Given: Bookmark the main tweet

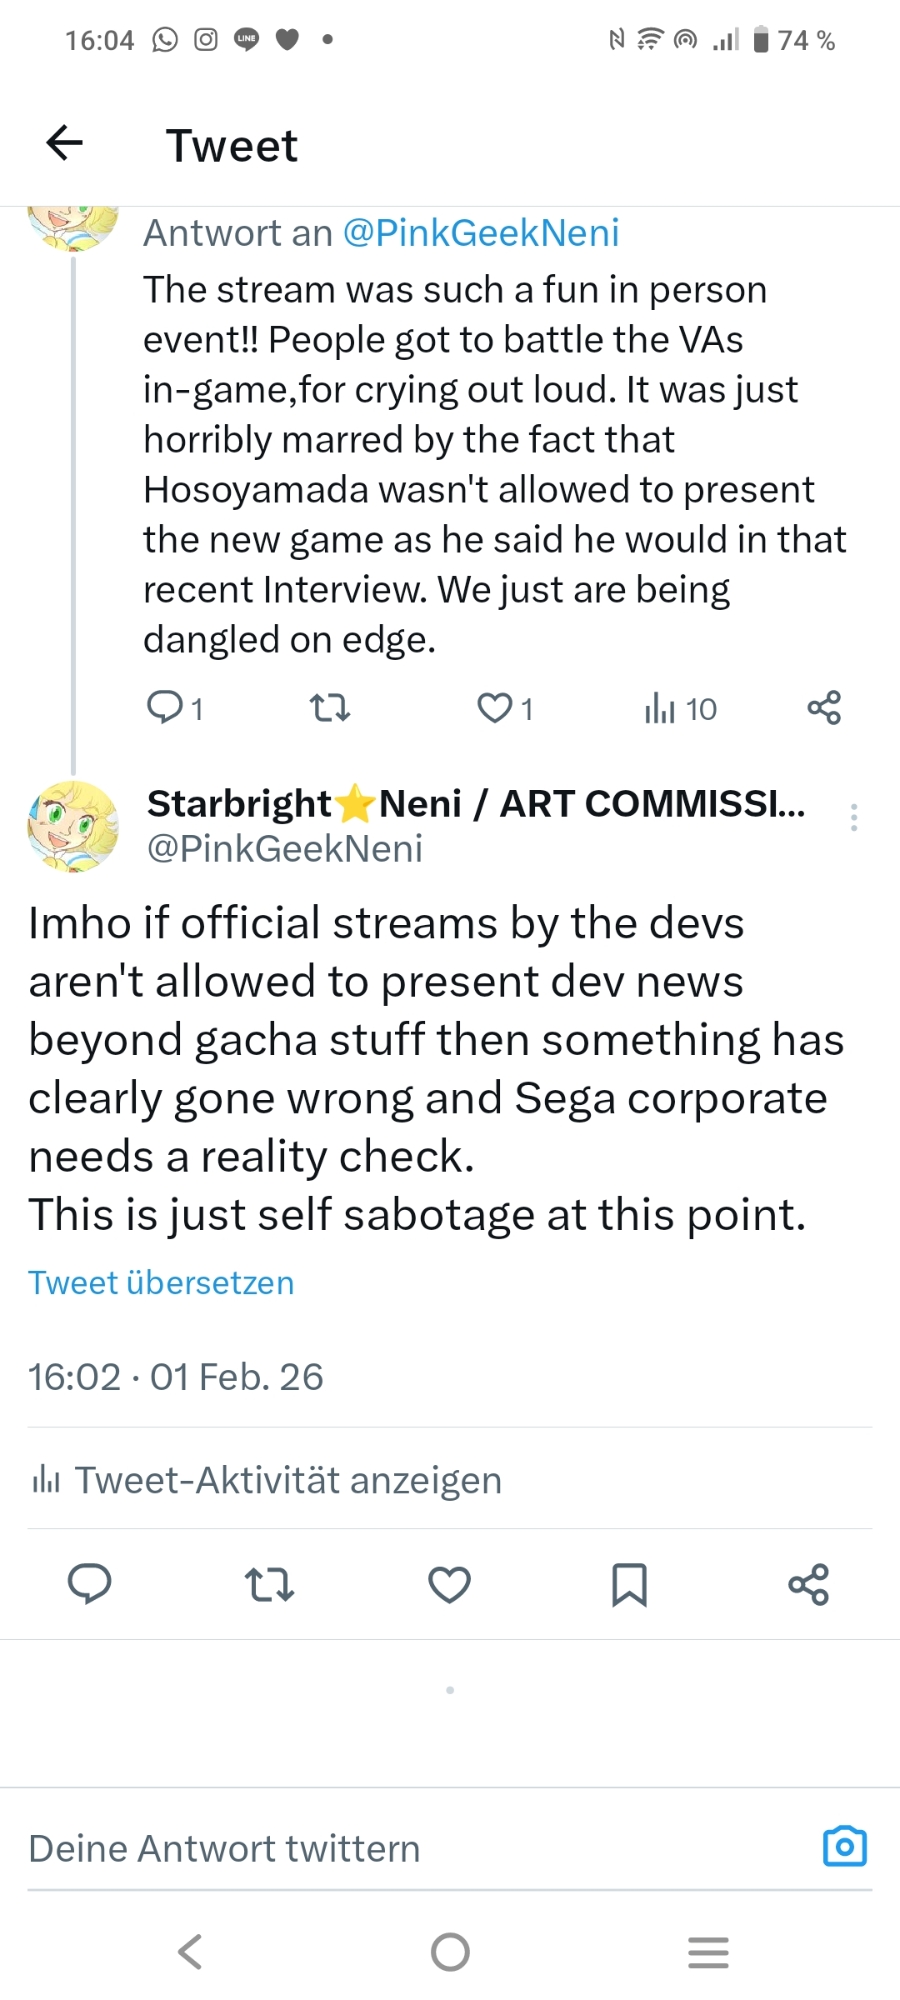Looking at the screenshot, I should (x=629, y=1585).
